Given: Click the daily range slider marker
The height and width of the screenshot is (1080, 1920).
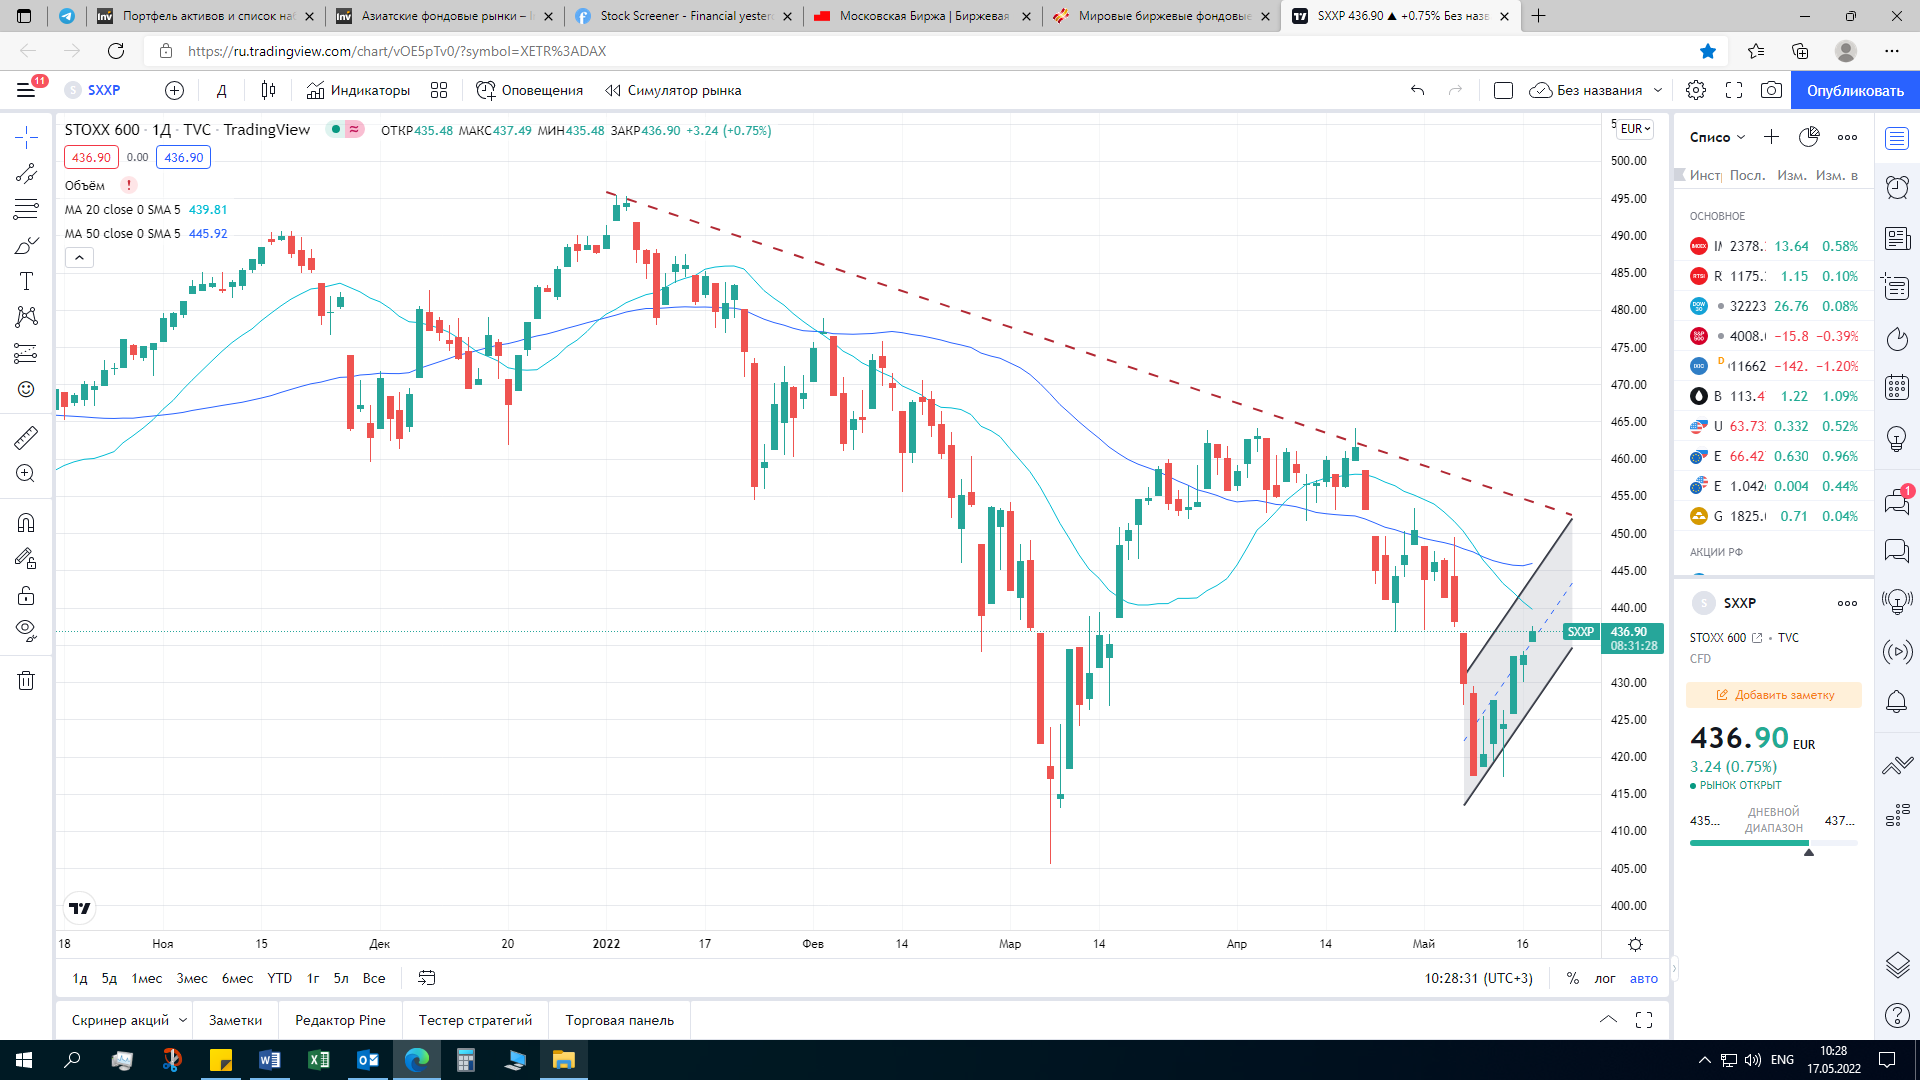Looking at the screenshot, I should pyautogui.click(x=1808, y=852).
